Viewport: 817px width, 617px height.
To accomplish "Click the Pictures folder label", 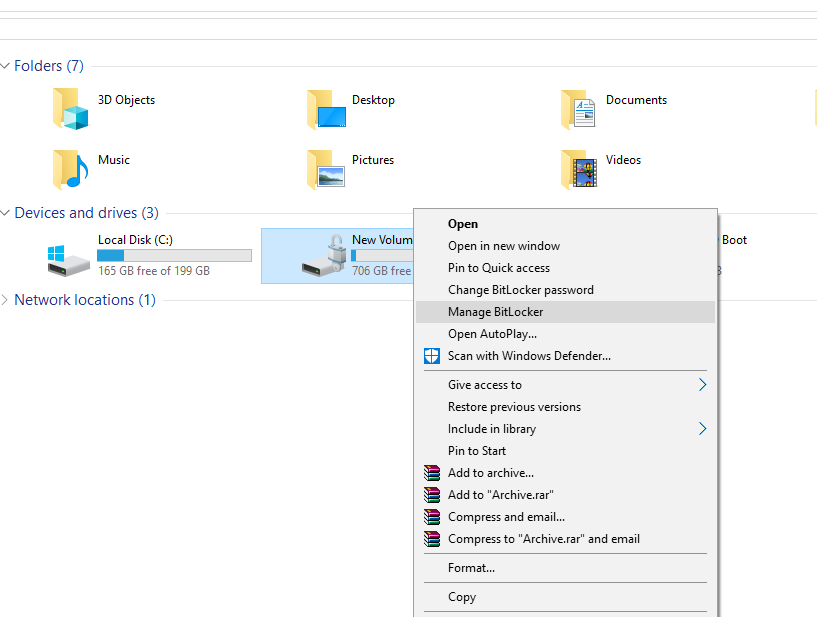I will pos(373,160).
